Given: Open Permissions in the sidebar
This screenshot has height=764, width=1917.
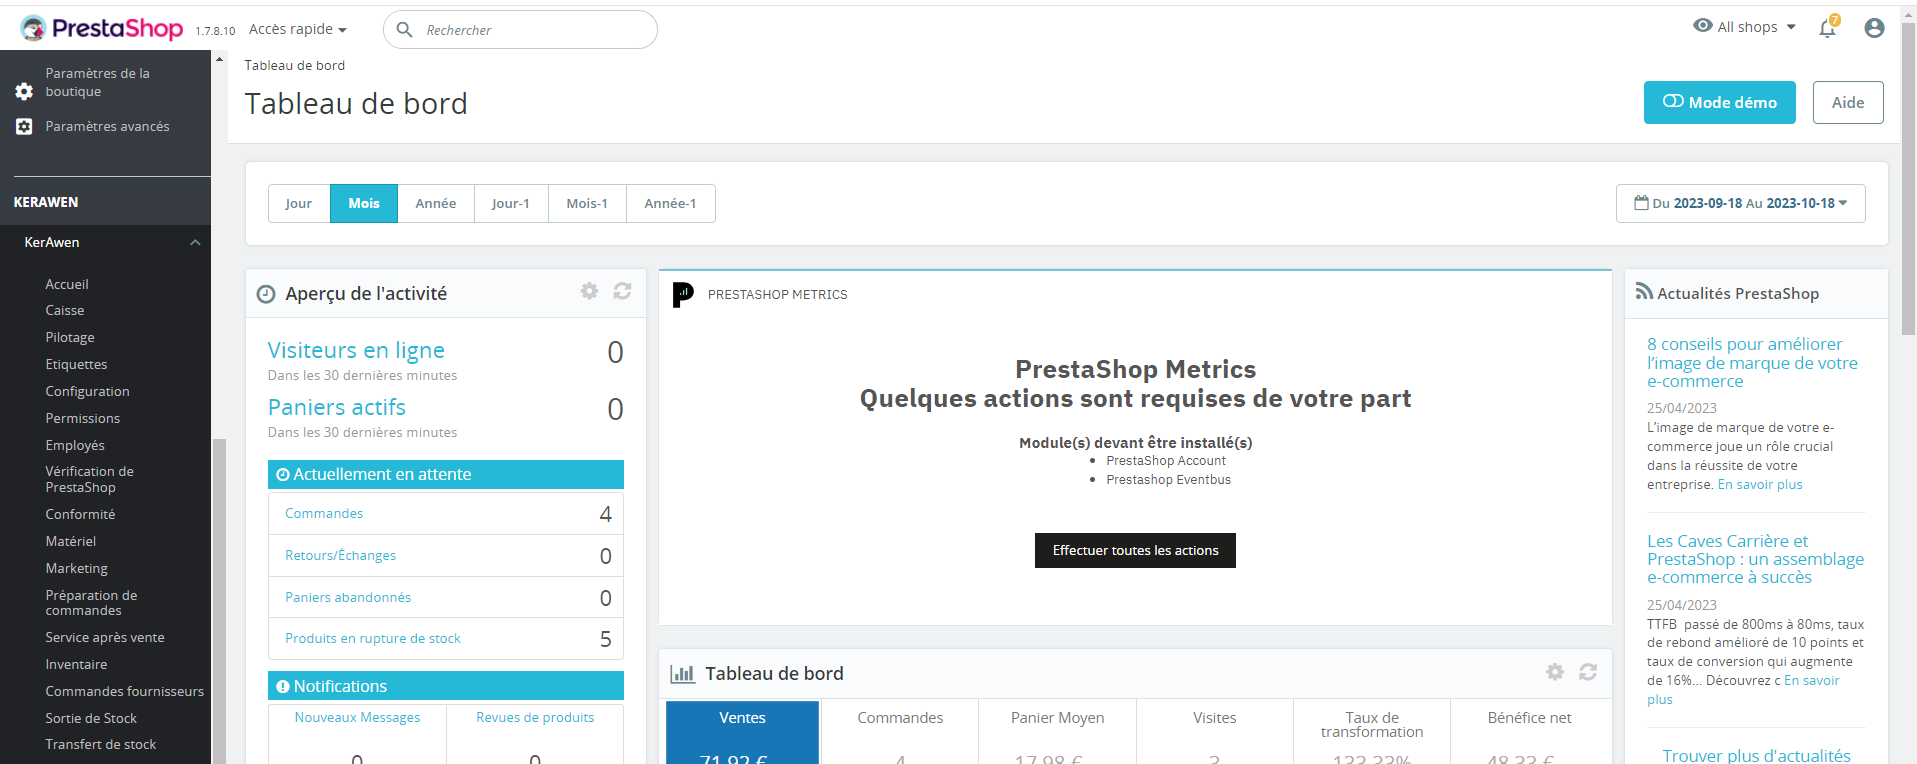Looking at the screenshot, I should coord(82,418).
